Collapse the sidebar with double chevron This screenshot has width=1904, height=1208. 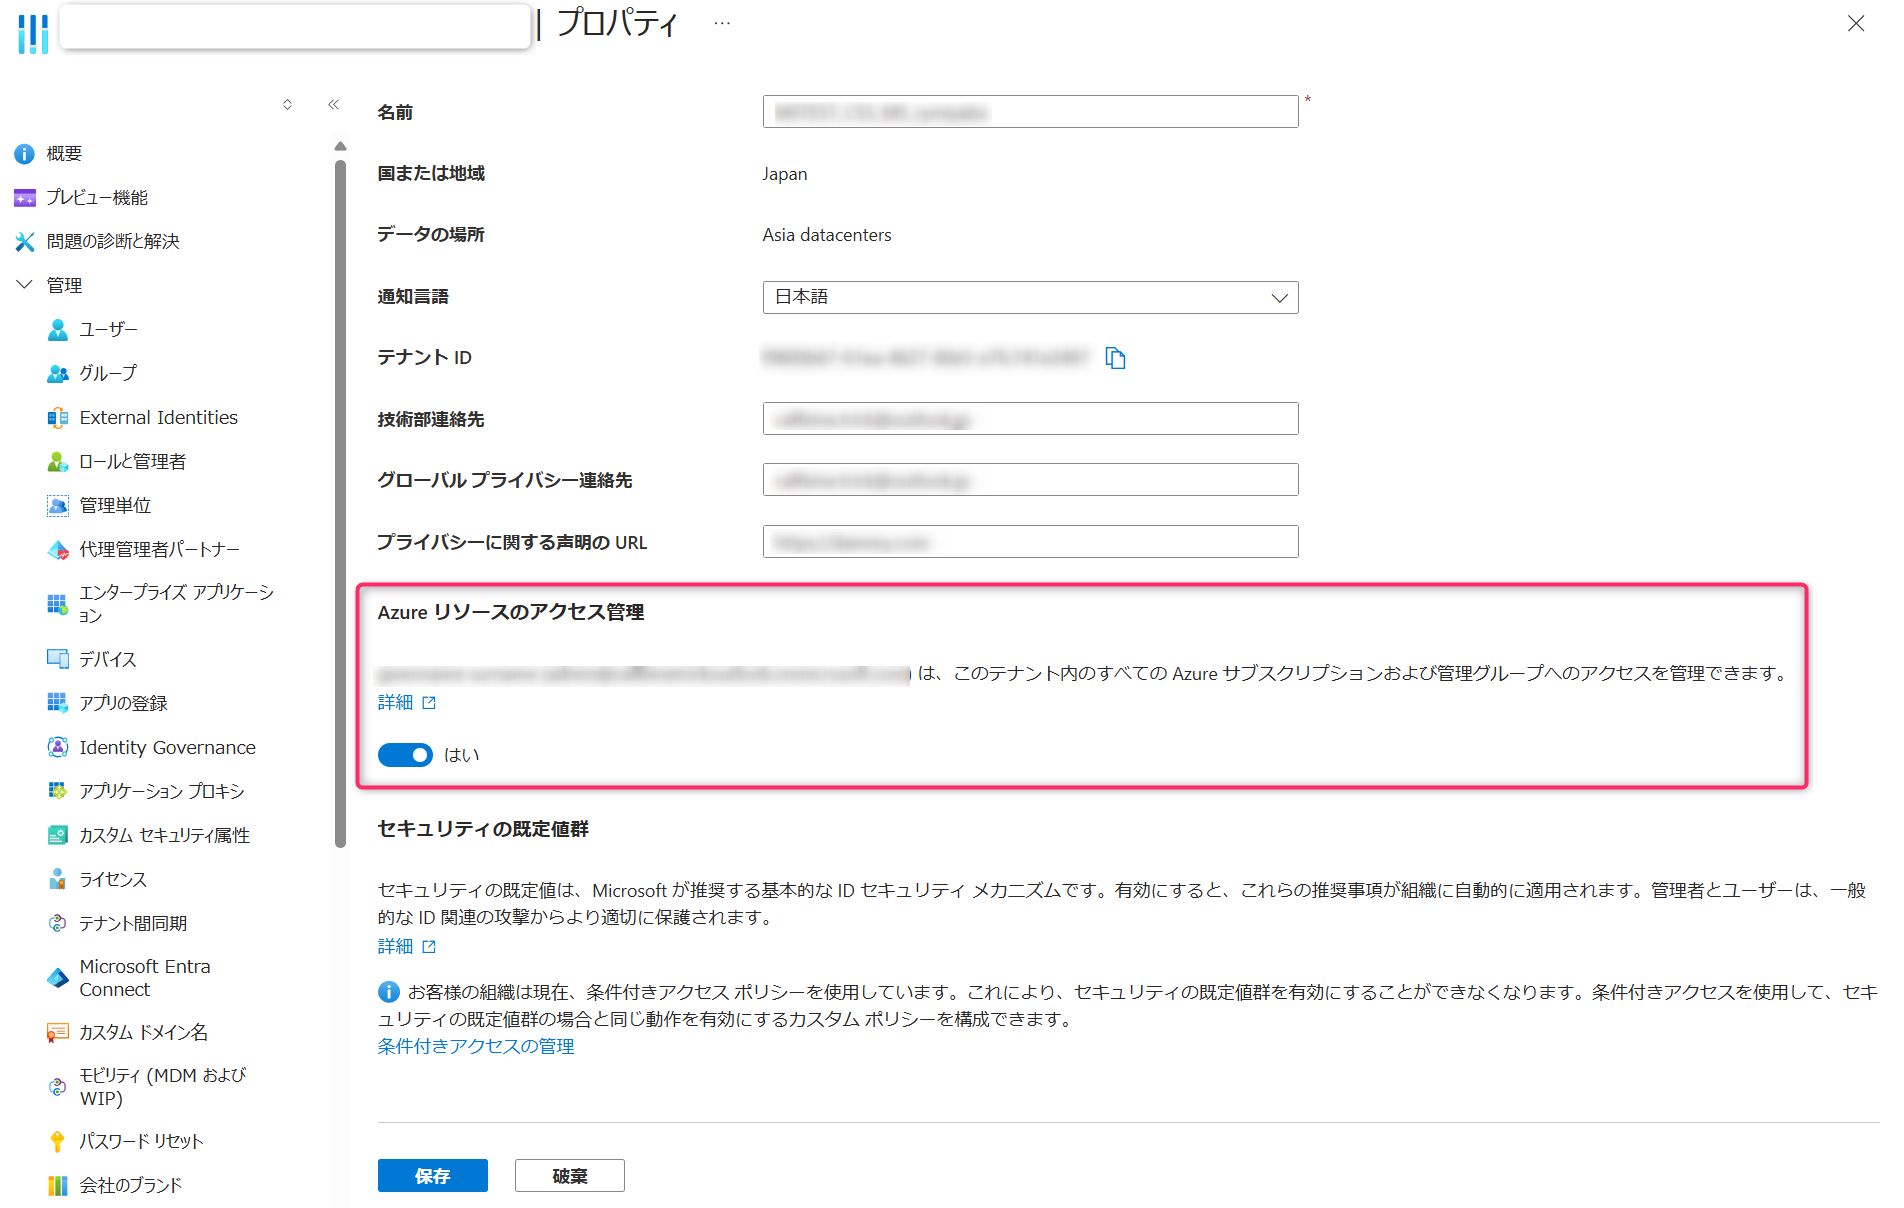(333, 104)
